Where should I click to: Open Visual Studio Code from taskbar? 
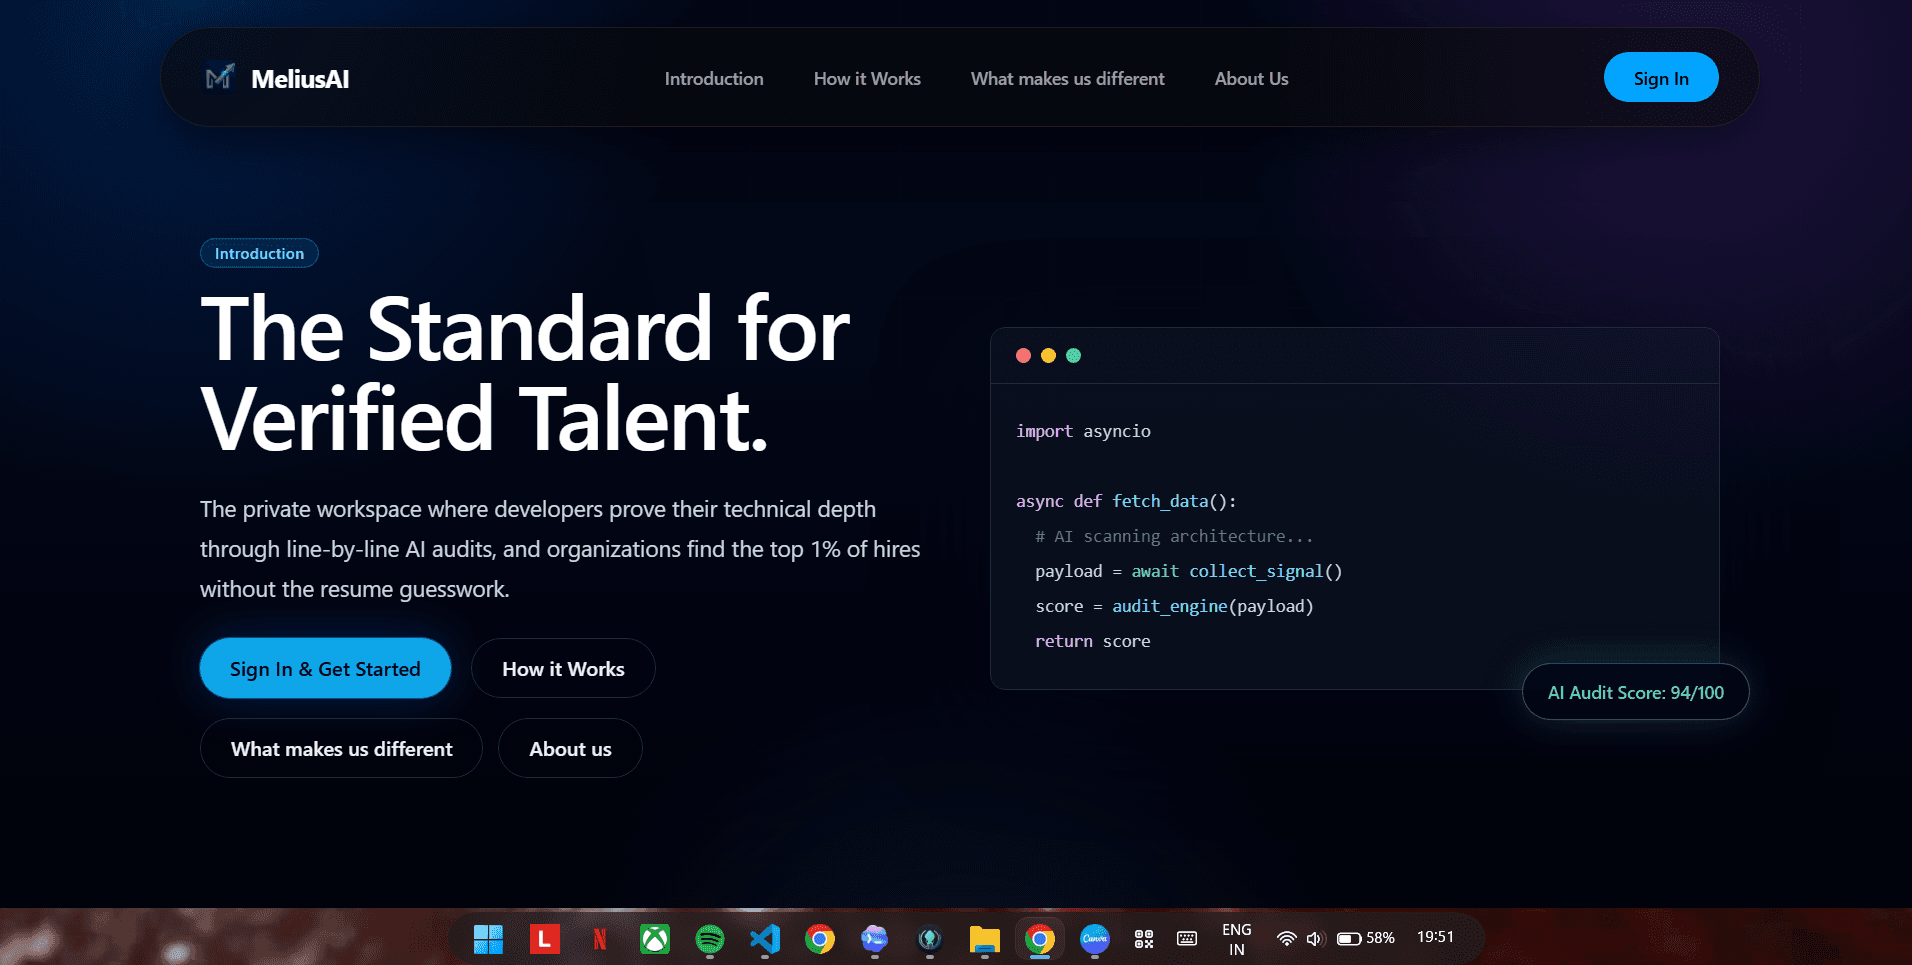click(x=765, y=939)
